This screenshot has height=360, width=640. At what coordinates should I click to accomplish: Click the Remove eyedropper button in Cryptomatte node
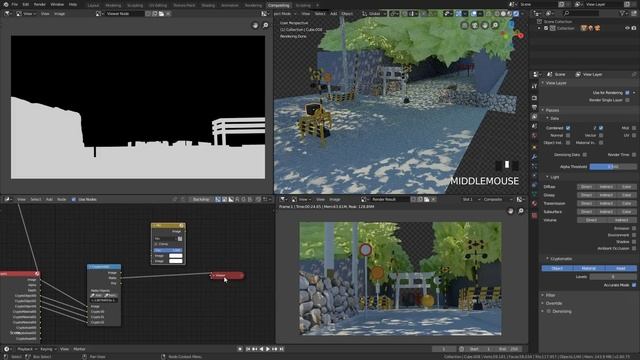[111, 295]
